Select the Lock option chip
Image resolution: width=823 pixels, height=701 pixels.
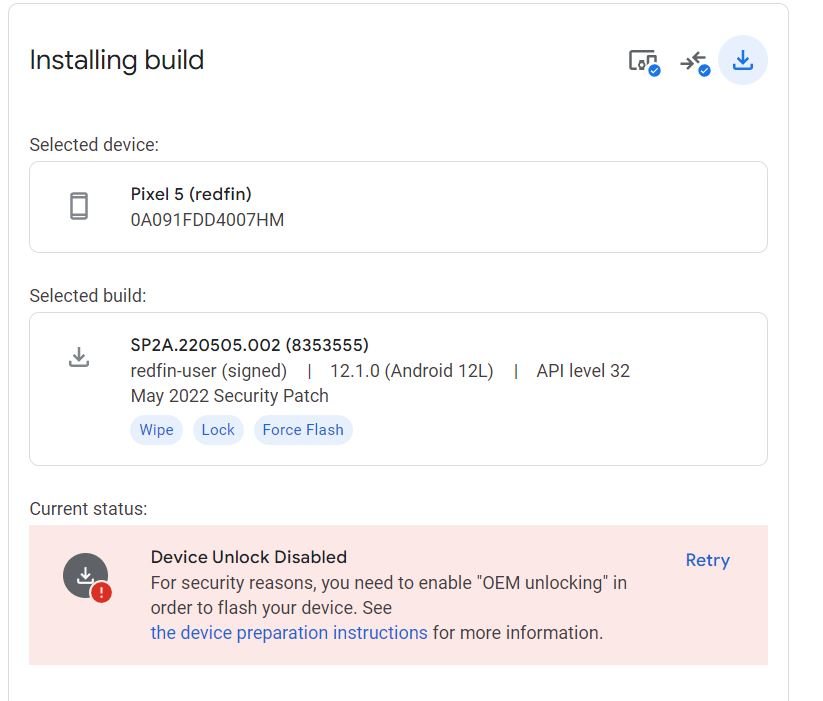(x=218, y=430)
